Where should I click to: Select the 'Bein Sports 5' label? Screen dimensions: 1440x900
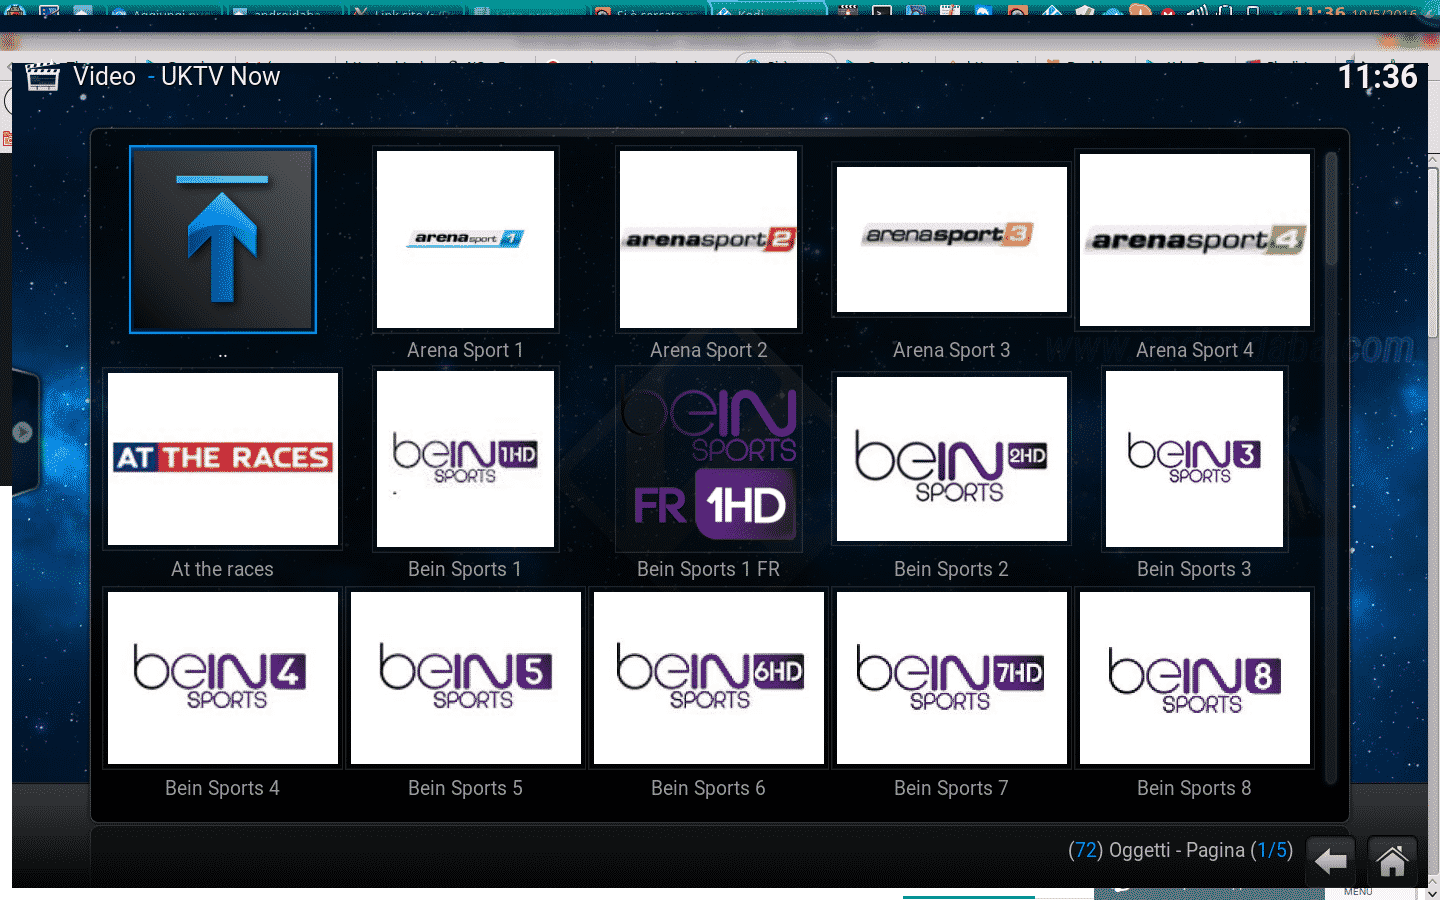[x=465, y=788]
